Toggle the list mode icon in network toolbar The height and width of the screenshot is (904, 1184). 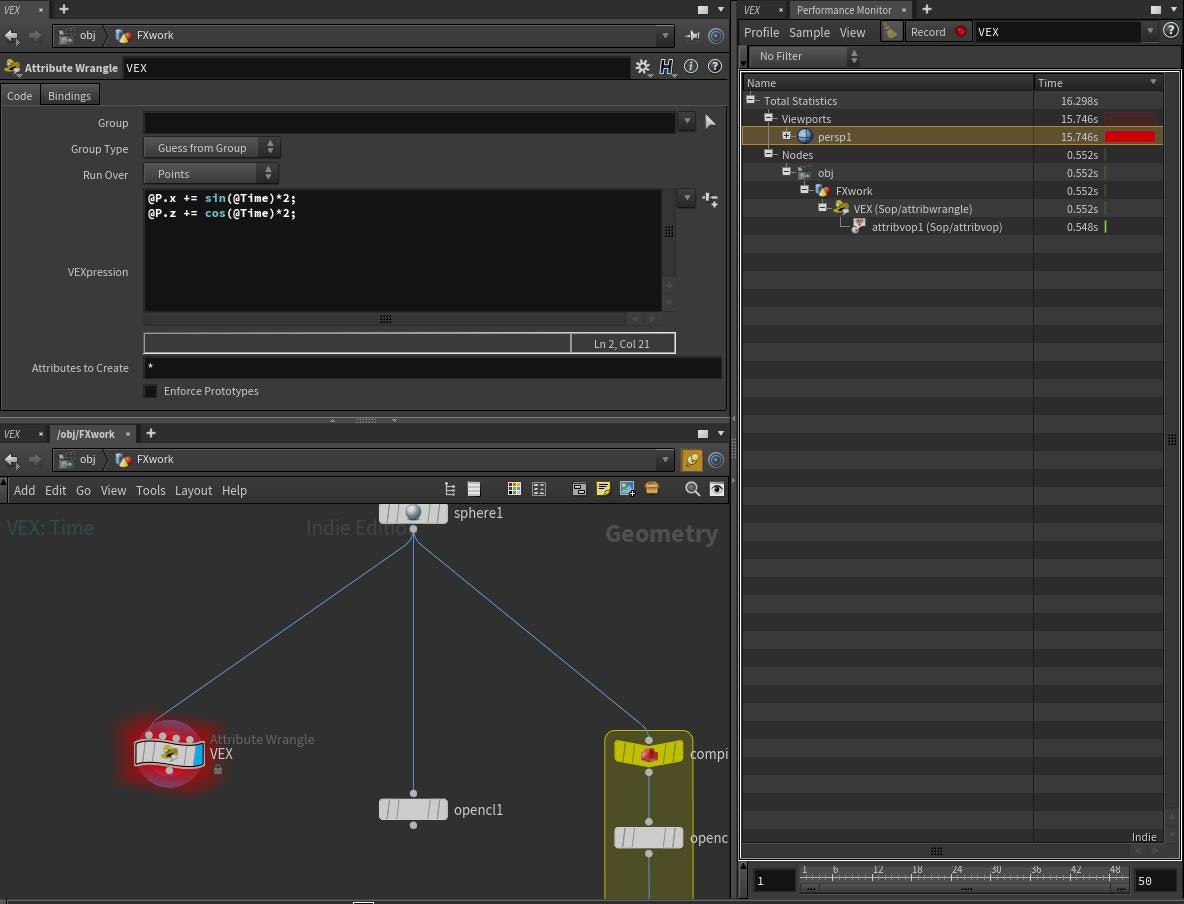click(473, 489)
